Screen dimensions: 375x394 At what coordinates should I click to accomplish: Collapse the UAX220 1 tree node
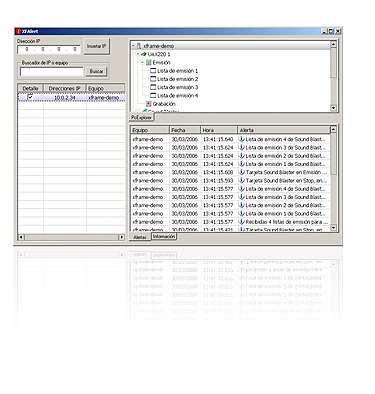pyautogui.click(x=137, y=54)
